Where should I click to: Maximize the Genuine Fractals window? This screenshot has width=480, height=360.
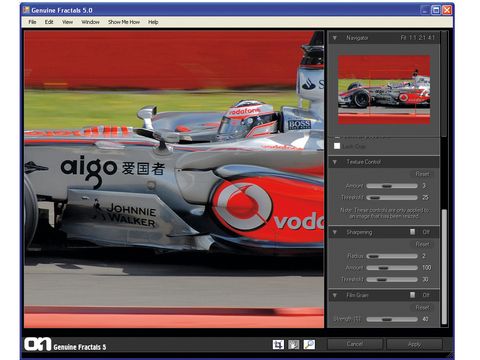(436, 10)
